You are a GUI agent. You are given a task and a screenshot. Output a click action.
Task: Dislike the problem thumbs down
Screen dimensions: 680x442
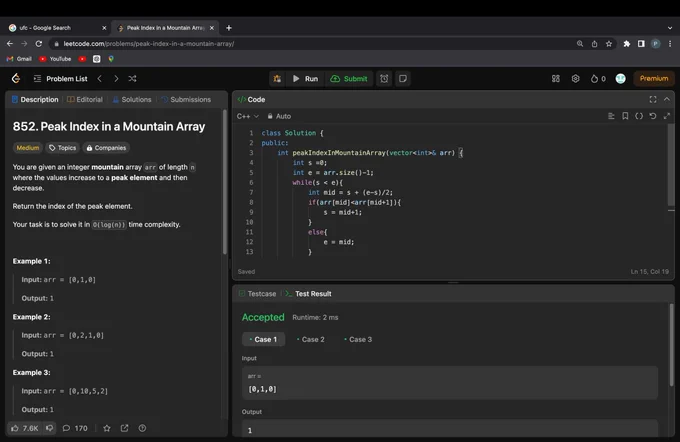click(49, 428)
